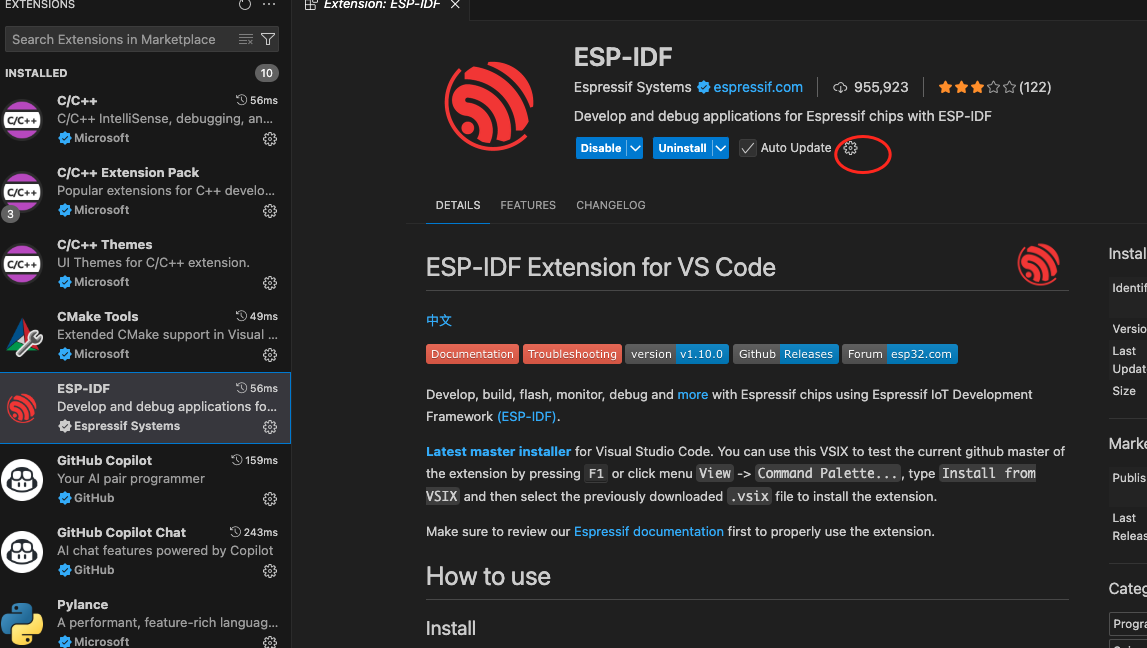Click the installed count badge 10

pyautogui.click(x=266, y=73)
